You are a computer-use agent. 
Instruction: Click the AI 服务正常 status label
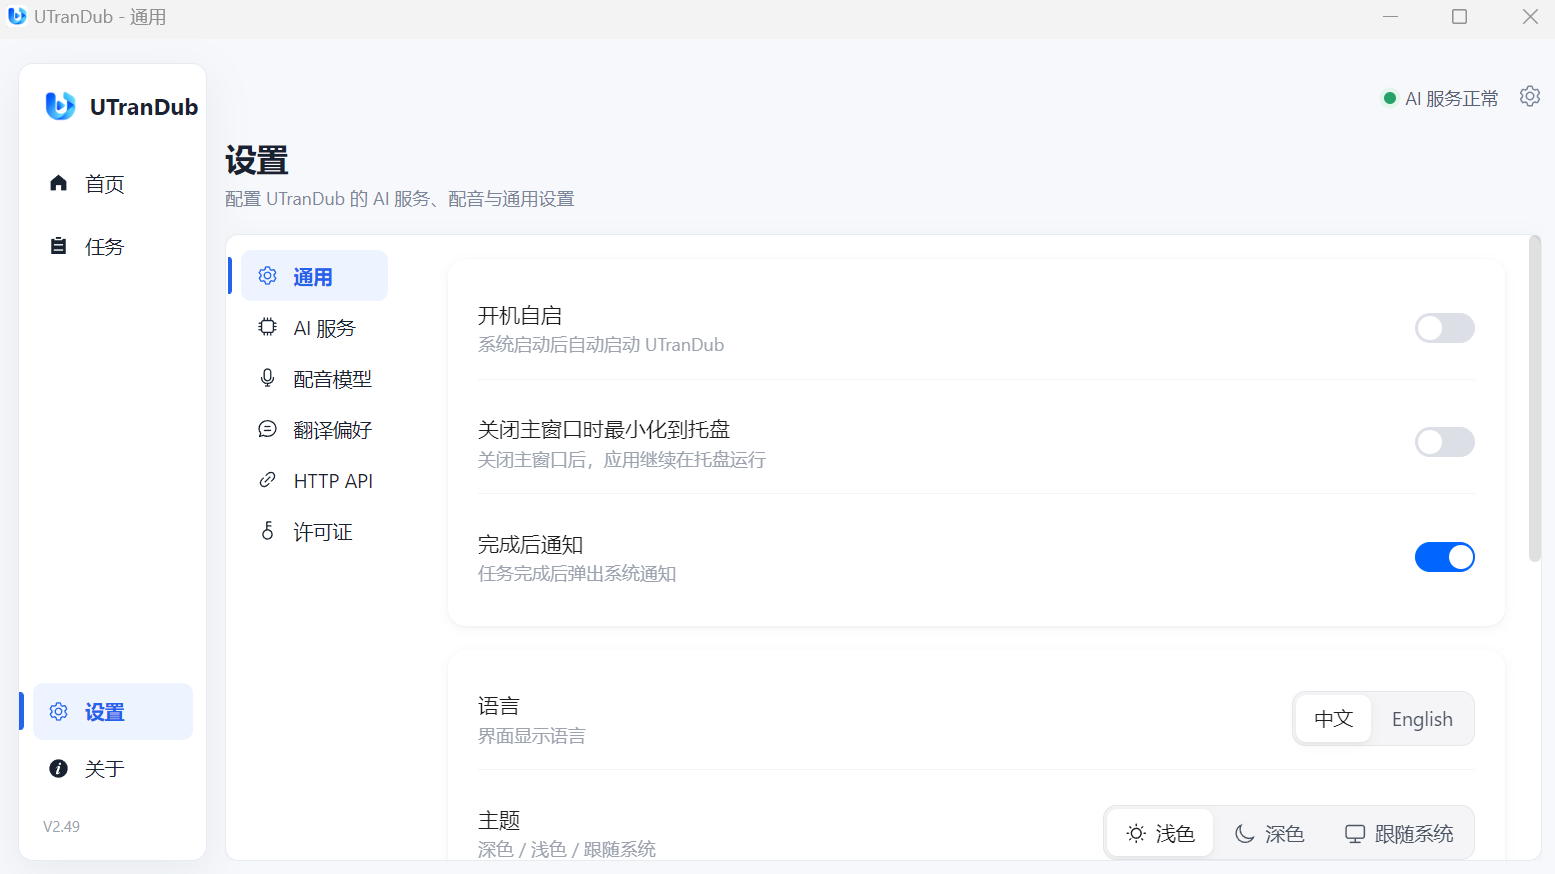[x=1452, y=98]
